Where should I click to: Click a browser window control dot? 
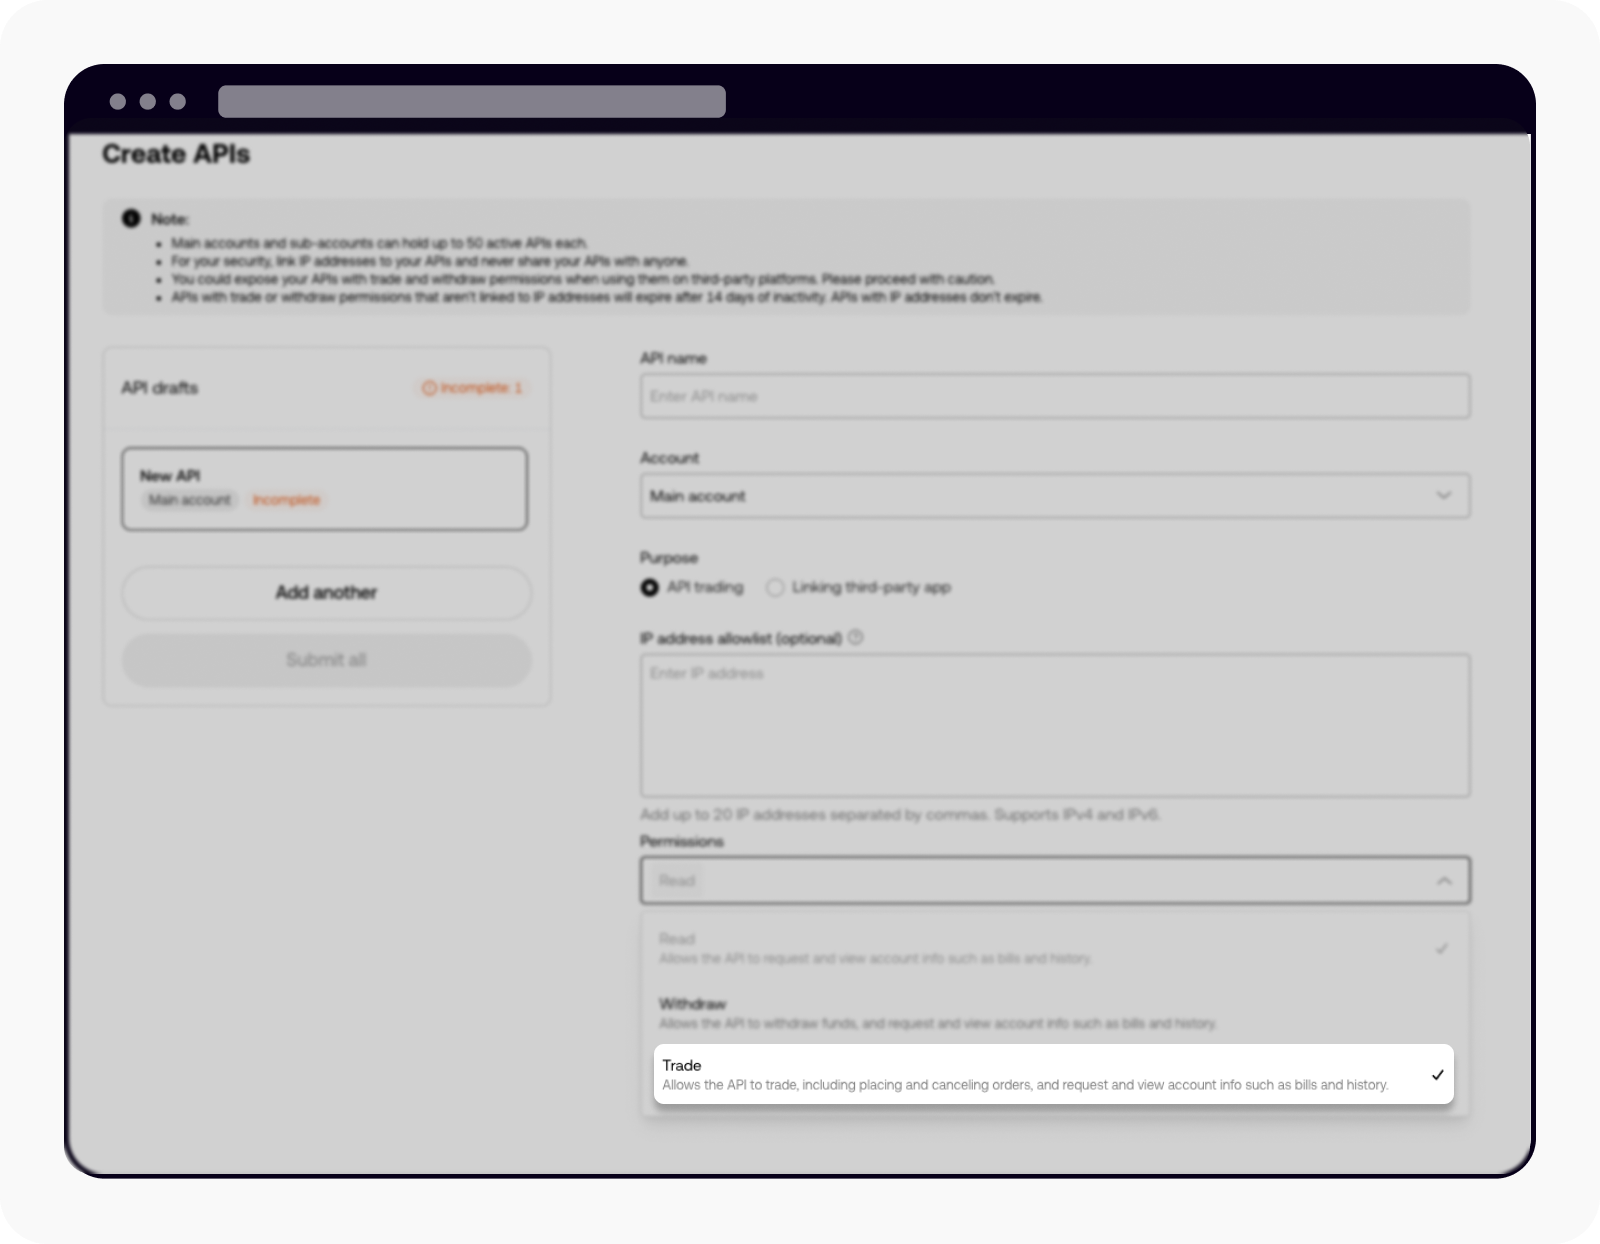click(119, 100)
